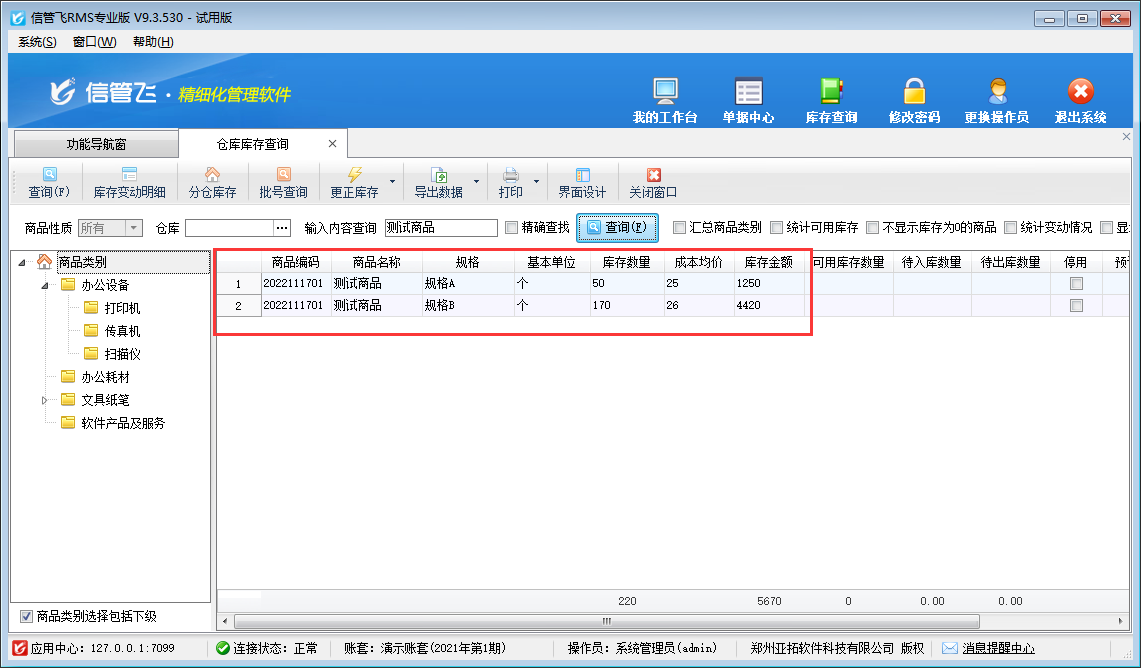Toggle 汇总商品类别 checkbox

point(680,227)
